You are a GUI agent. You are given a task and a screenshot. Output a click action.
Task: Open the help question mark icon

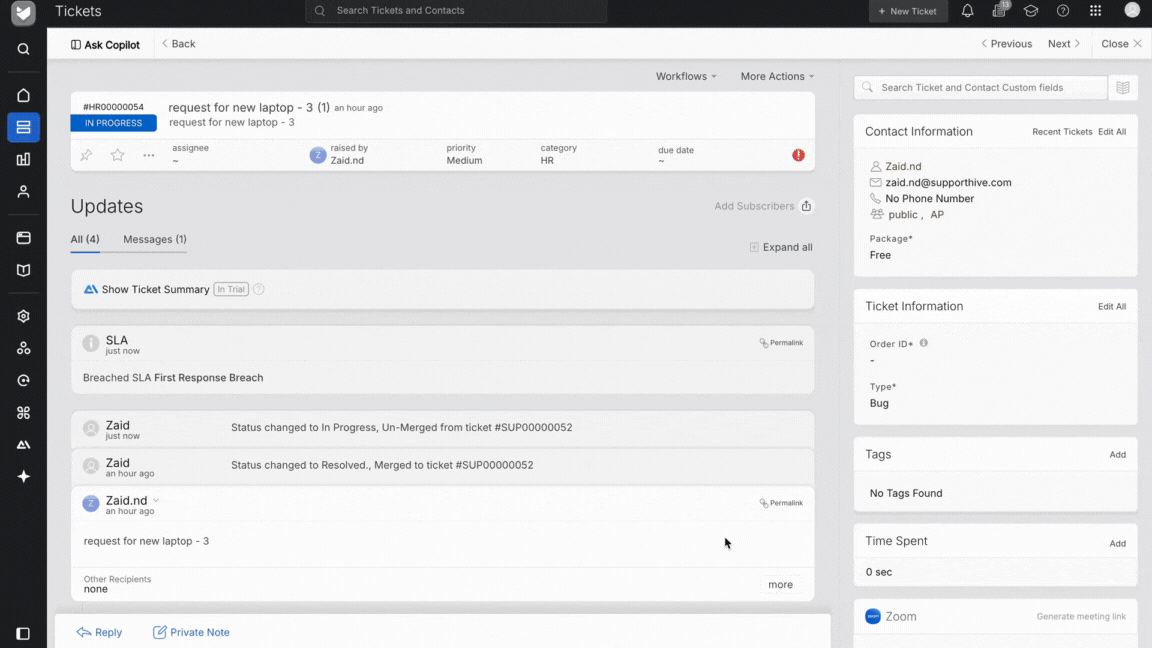pyautogui.click(x=1063, y=11)
